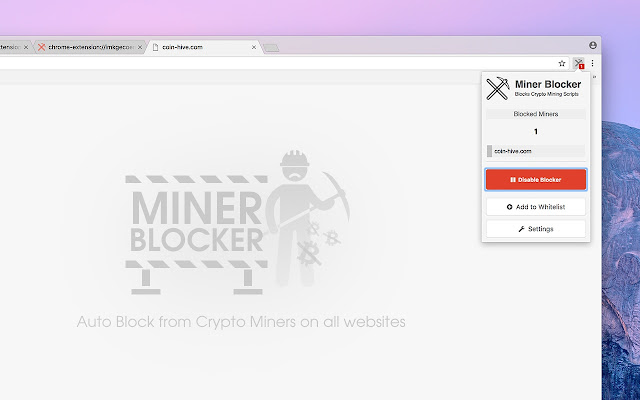640x400 pixels.
Task: Click the wrench icon beside Settings
Action: pos(521,229)
